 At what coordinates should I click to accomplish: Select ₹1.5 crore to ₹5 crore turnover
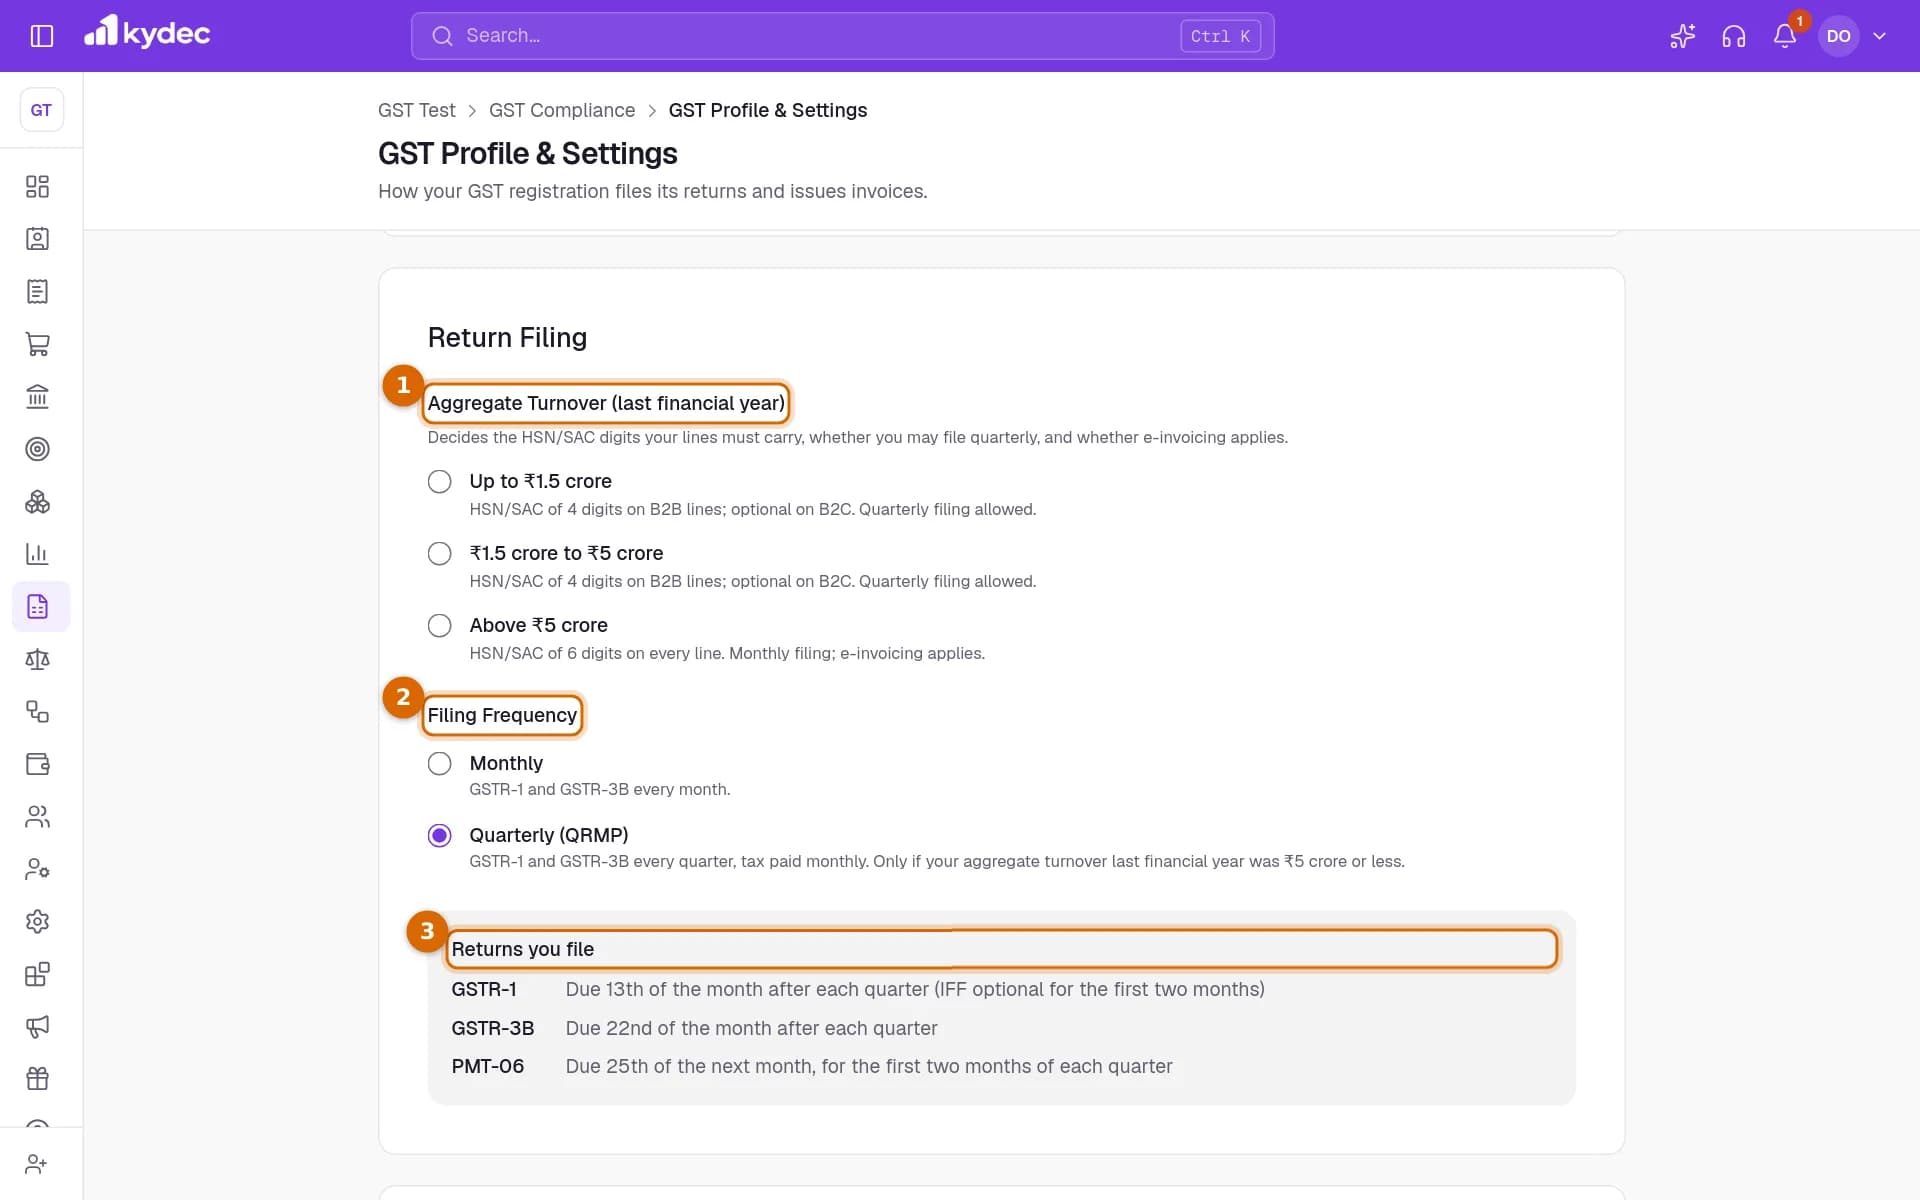coord(439,554)
